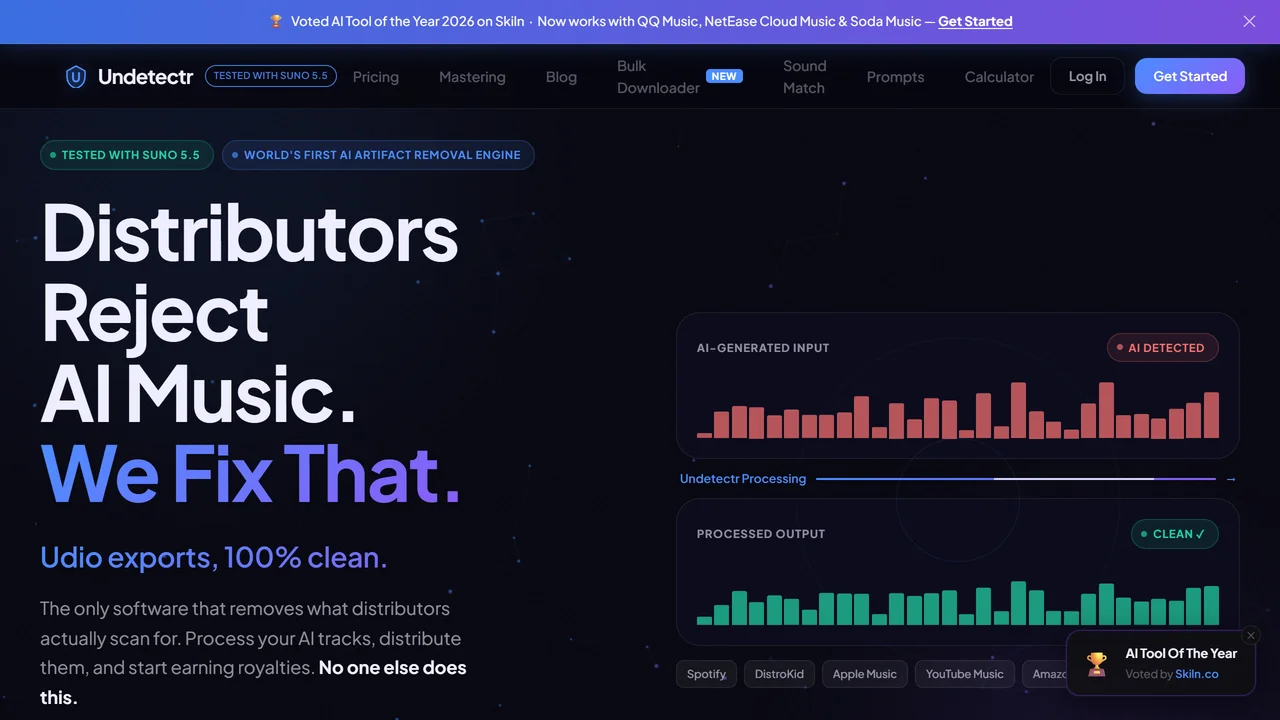Open the Prompts page

pyautogui.click(x=895, y=77)
